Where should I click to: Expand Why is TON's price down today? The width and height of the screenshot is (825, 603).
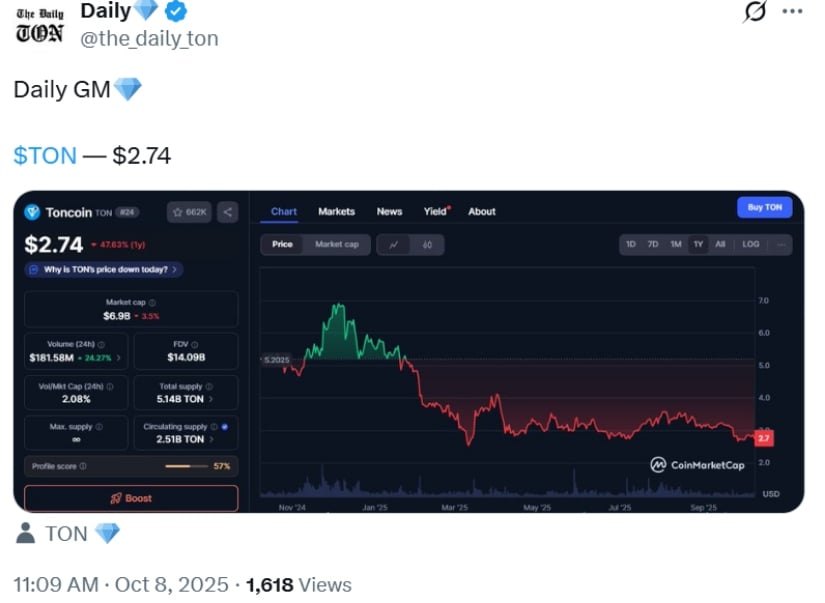pyautogui.click(x=104, y=269)
